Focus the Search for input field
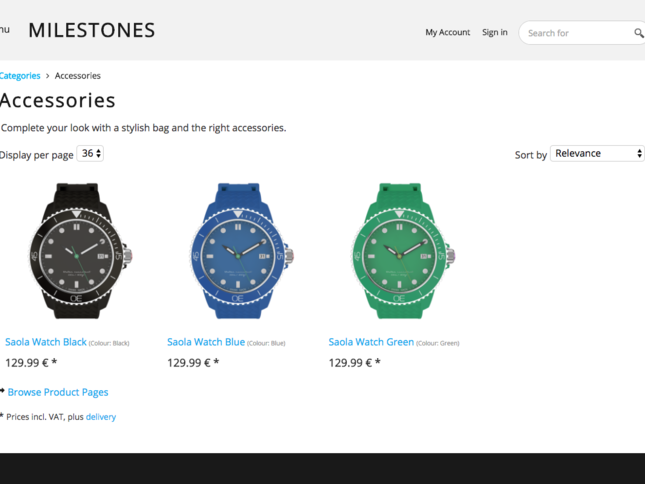Viewport: 645px width, 484px height. [575, 33]
